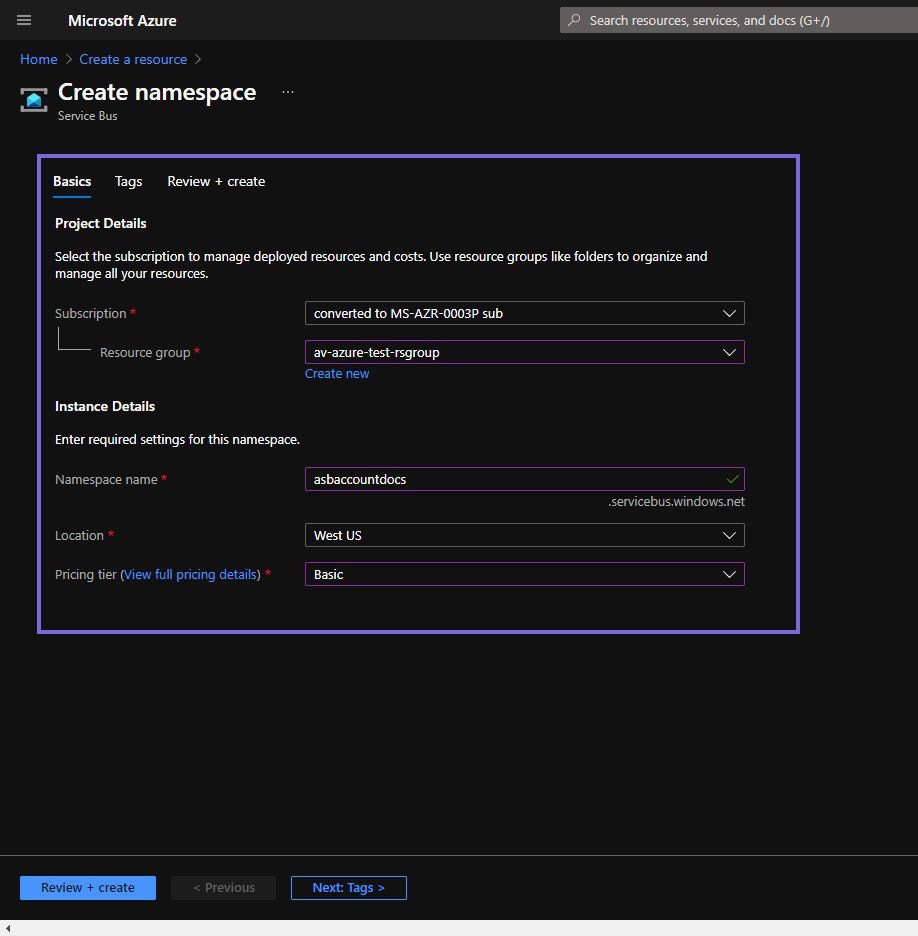Click the Service Bus namespace icon
The width and height of the screenshot is (918, 936).
point(34,100)
